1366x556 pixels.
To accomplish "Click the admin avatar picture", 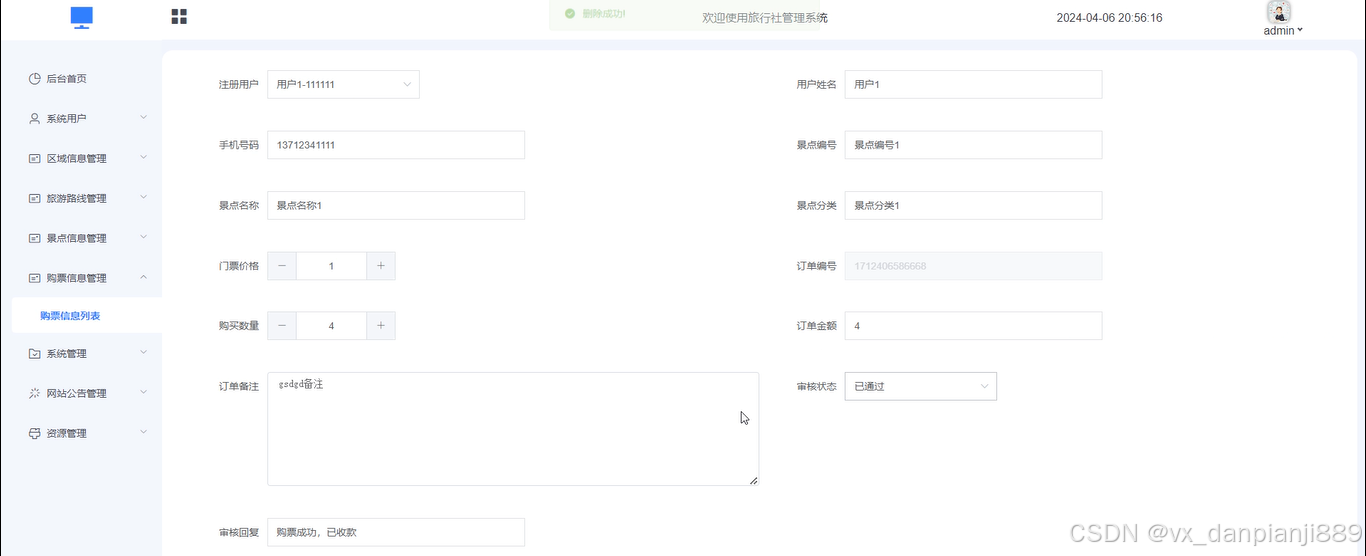I will [x=1279, y=12].
